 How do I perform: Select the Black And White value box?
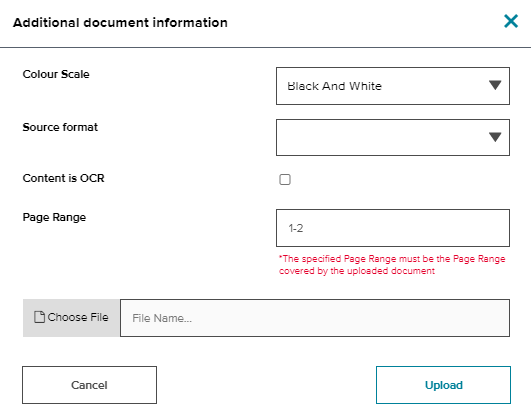(x=393, y=86)
